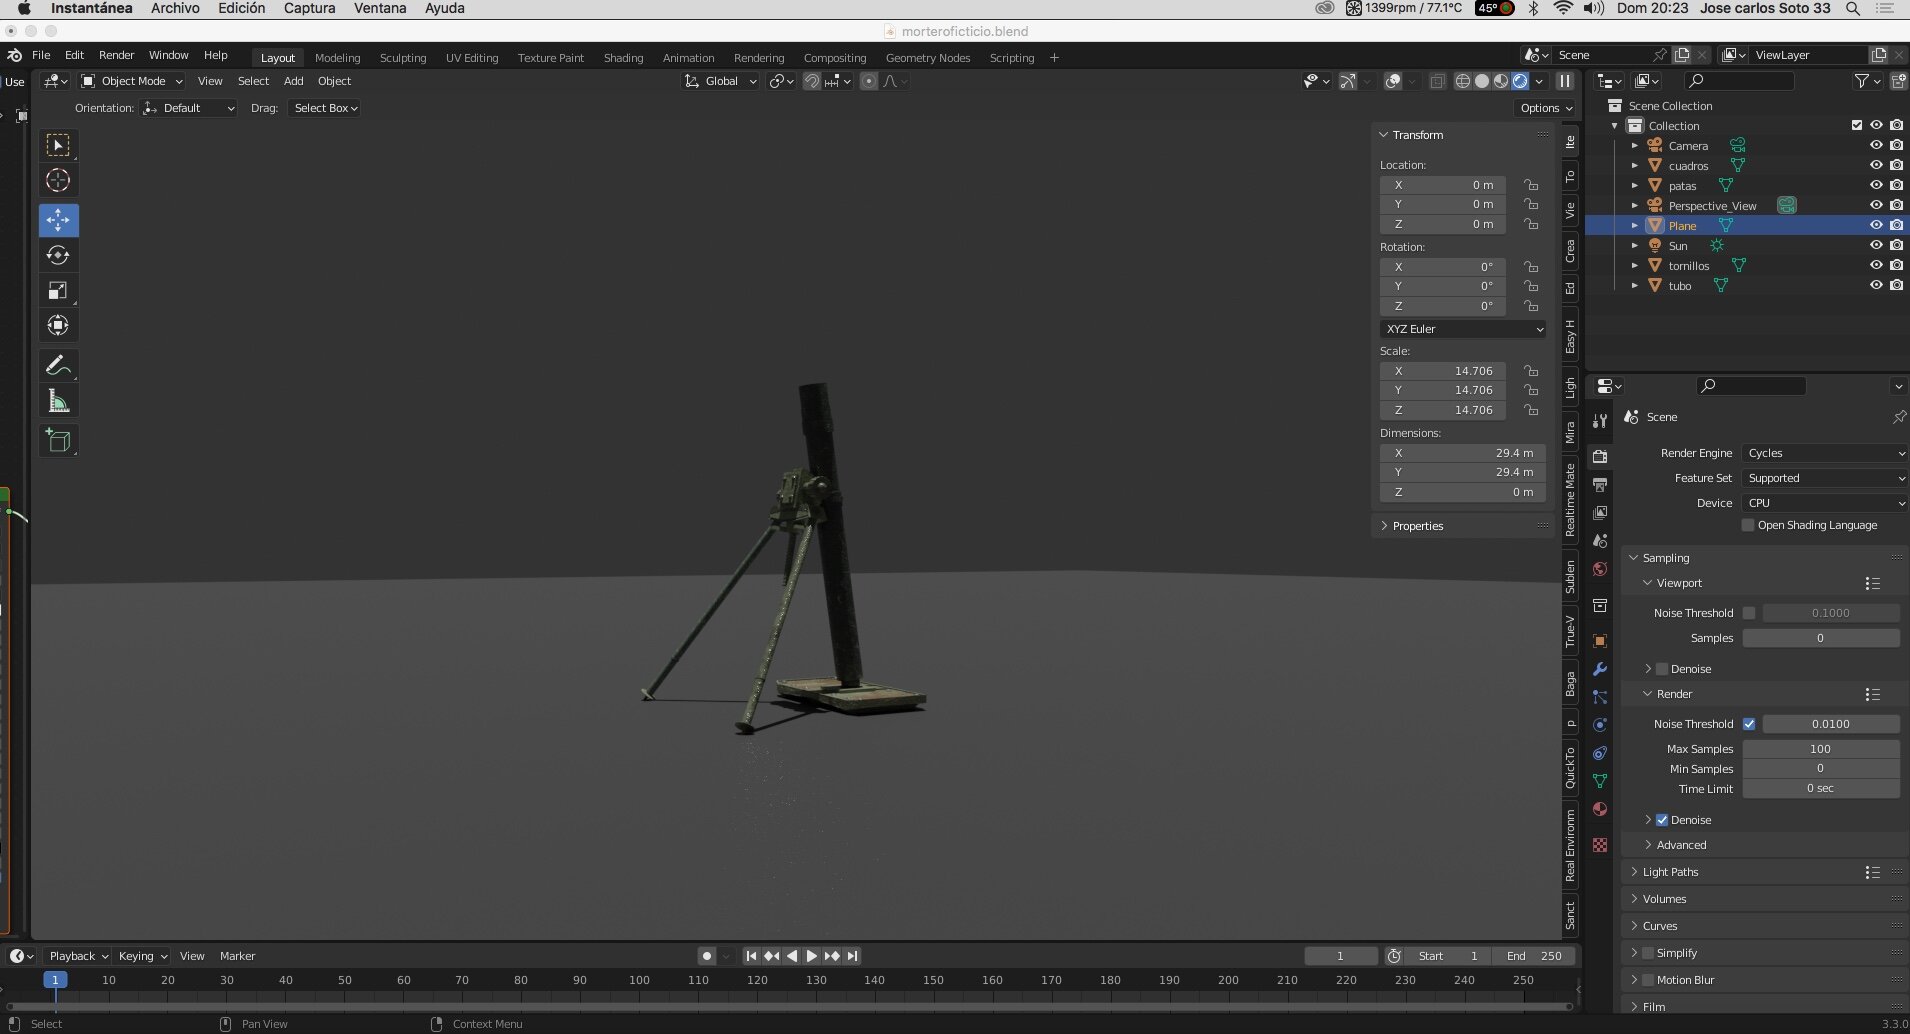Screen dimensions: 1910x1034
Task: Toggle X-ray view in viewport header
Action: (1437, 81)
